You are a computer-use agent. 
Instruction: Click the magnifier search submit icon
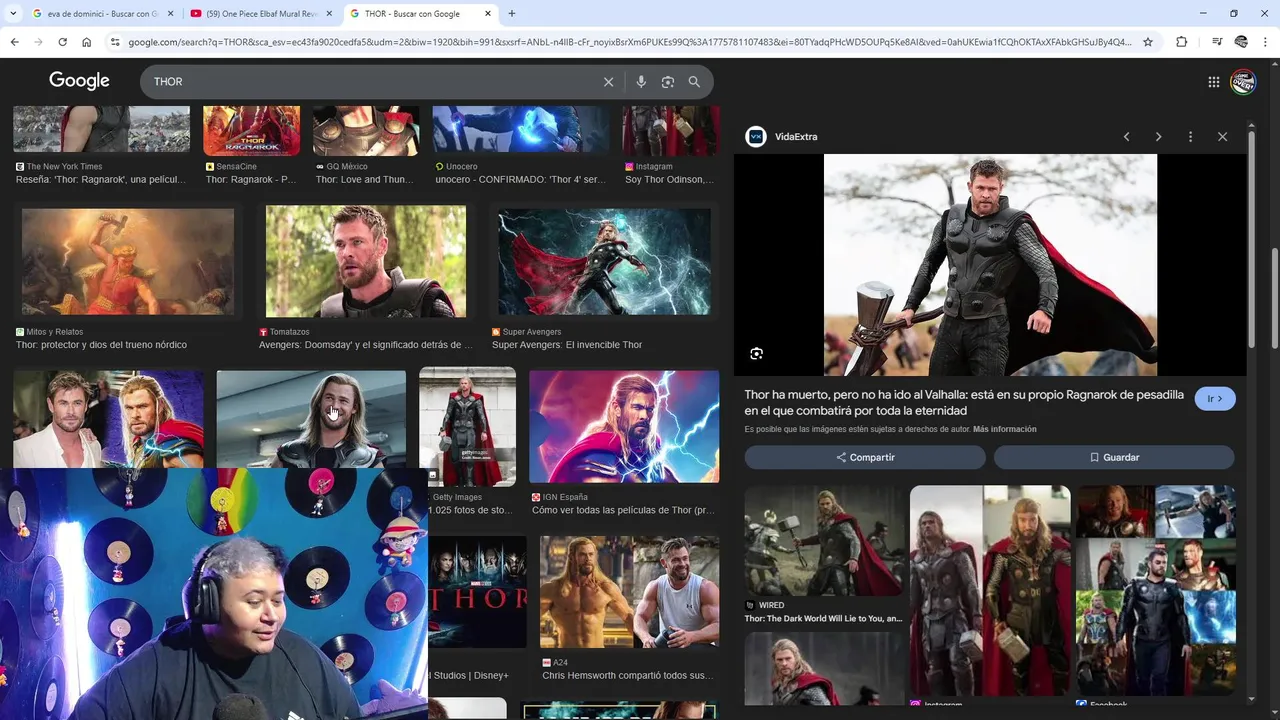click(694, 82)
